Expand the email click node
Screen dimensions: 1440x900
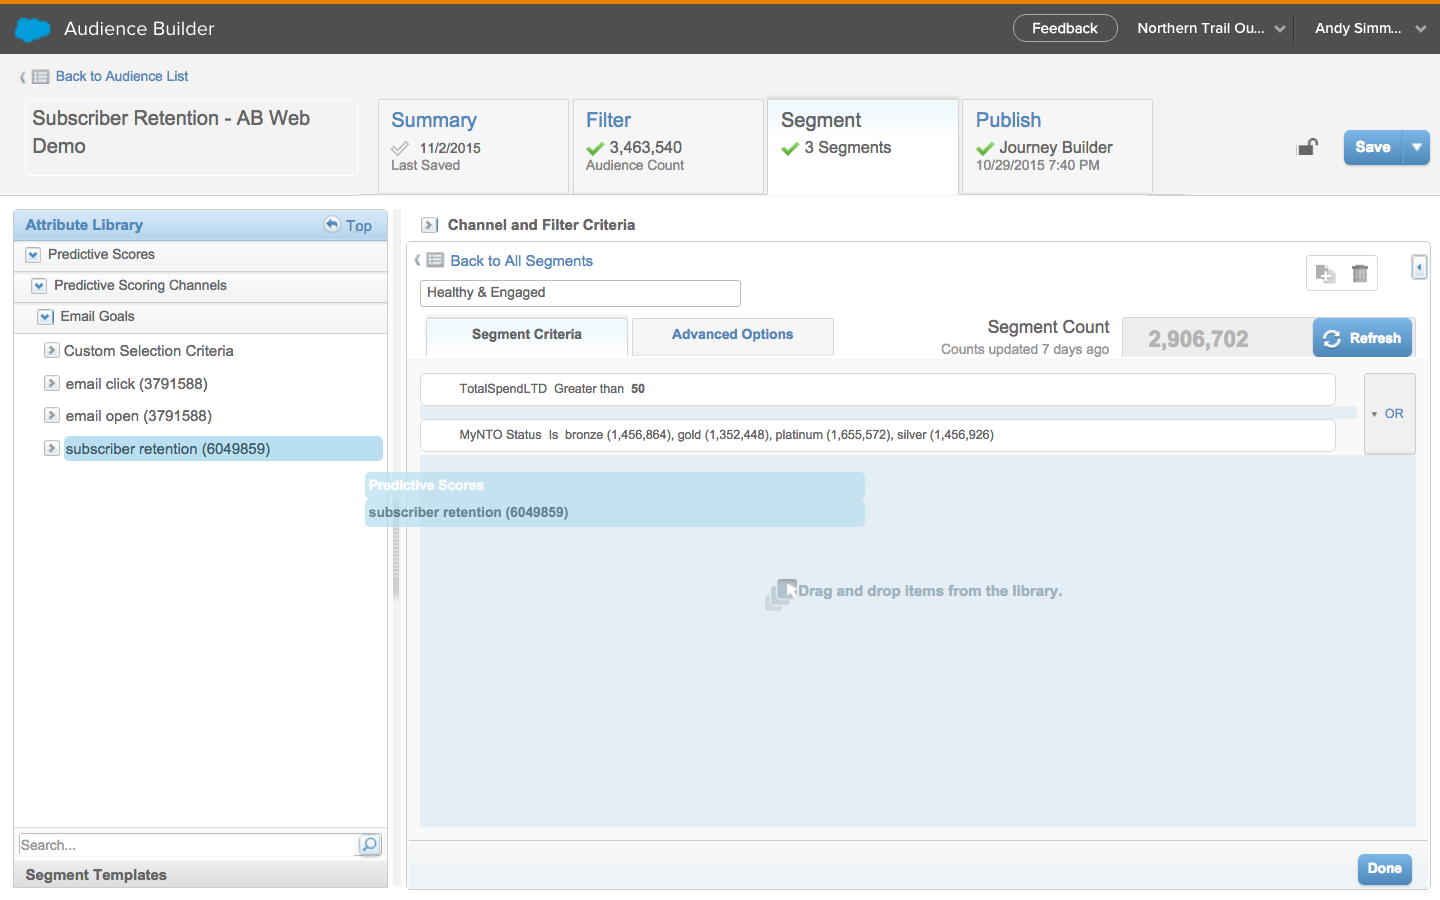click(51, 383)
